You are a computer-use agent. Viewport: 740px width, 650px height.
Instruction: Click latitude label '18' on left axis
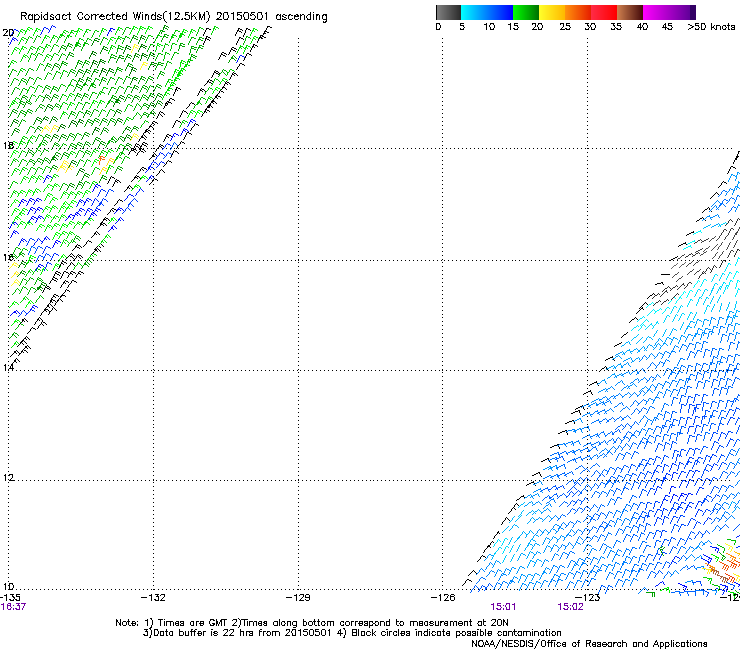pyautogui.click(x=8, y=145)
